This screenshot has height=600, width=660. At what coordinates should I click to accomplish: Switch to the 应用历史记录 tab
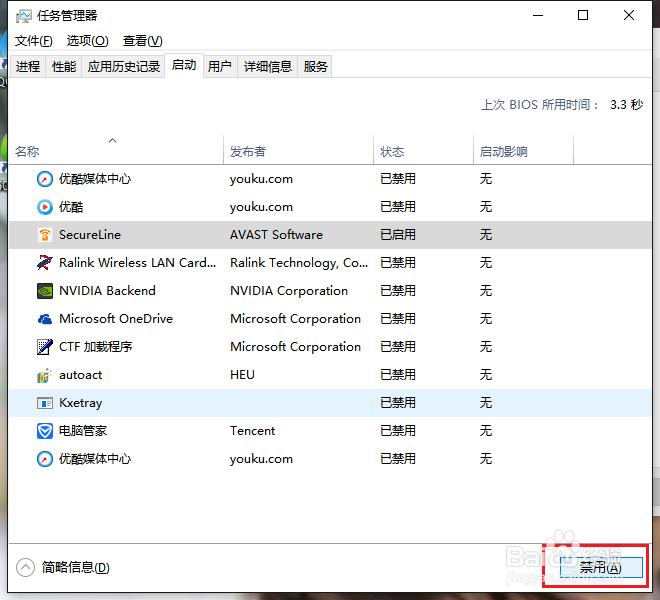(x=123, y=67)
